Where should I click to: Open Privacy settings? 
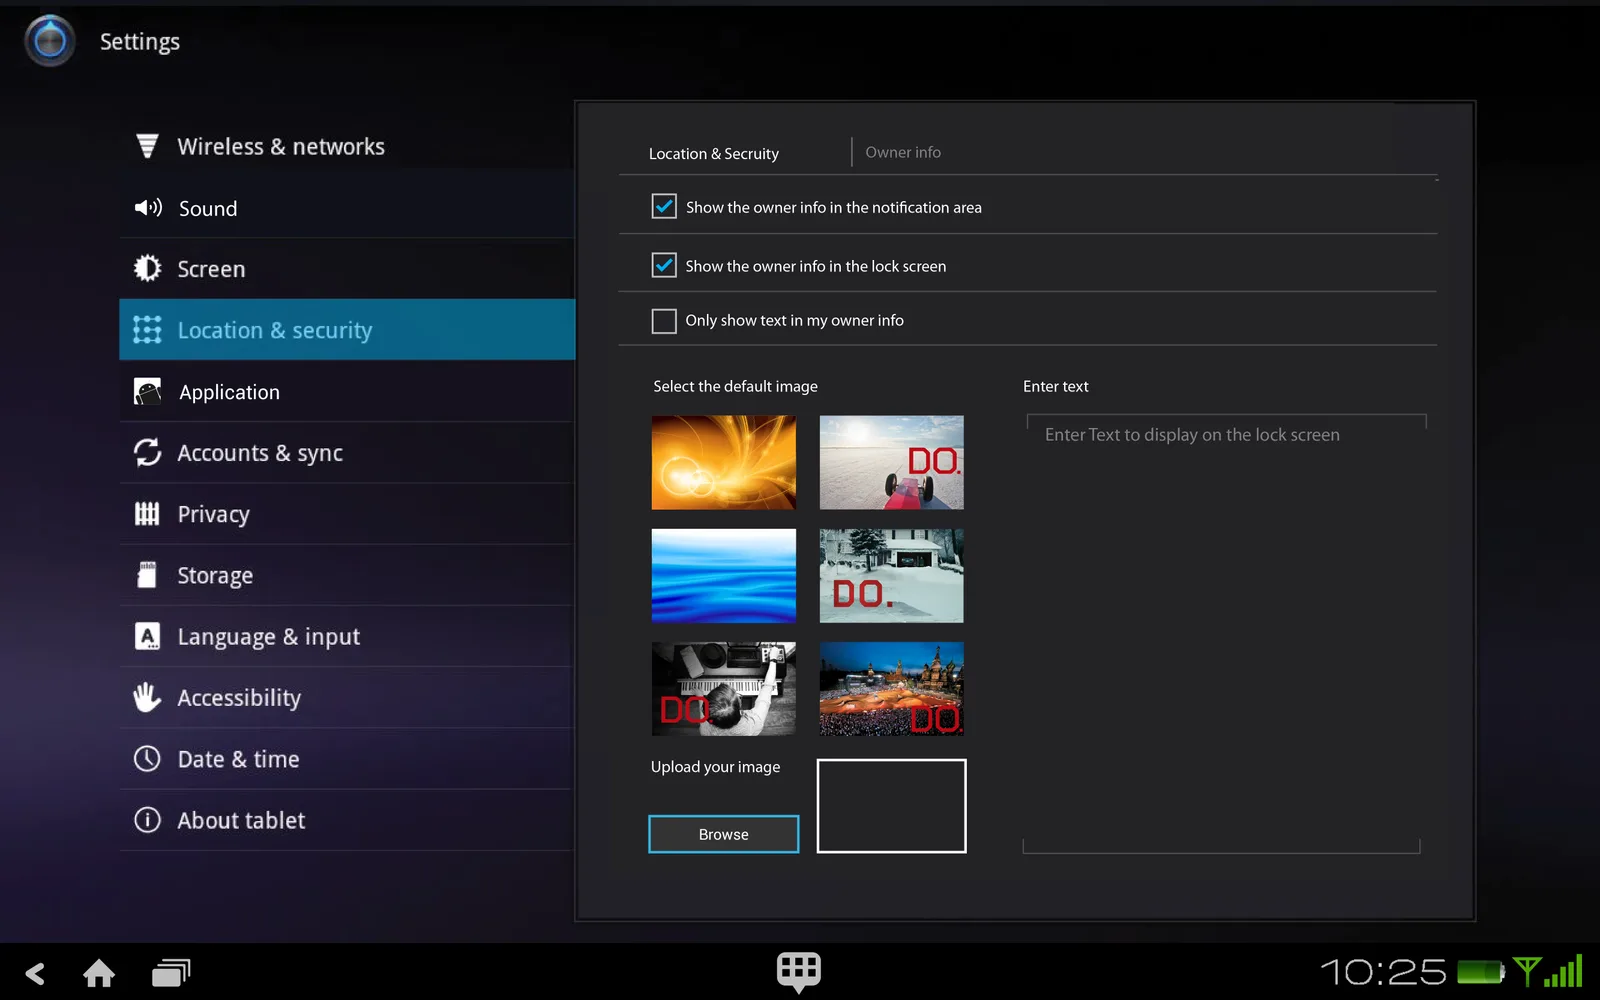point(347,514)
